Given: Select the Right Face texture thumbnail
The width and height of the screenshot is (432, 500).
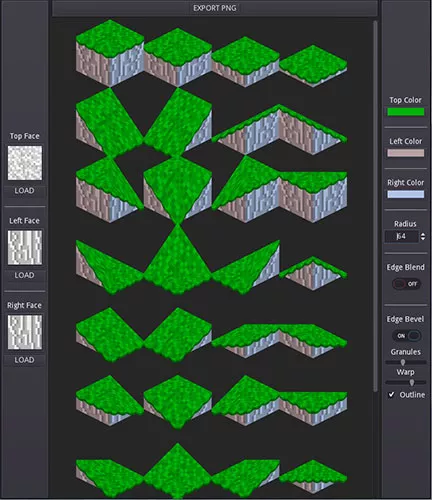Looking at the screenshot, I should [25, 332].
